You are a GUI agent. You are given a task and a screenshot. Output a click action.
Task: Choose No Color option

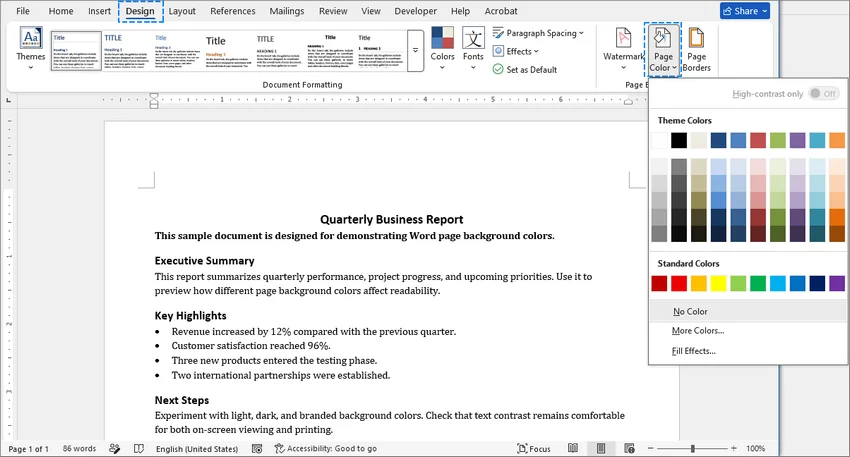click(748, 311)
